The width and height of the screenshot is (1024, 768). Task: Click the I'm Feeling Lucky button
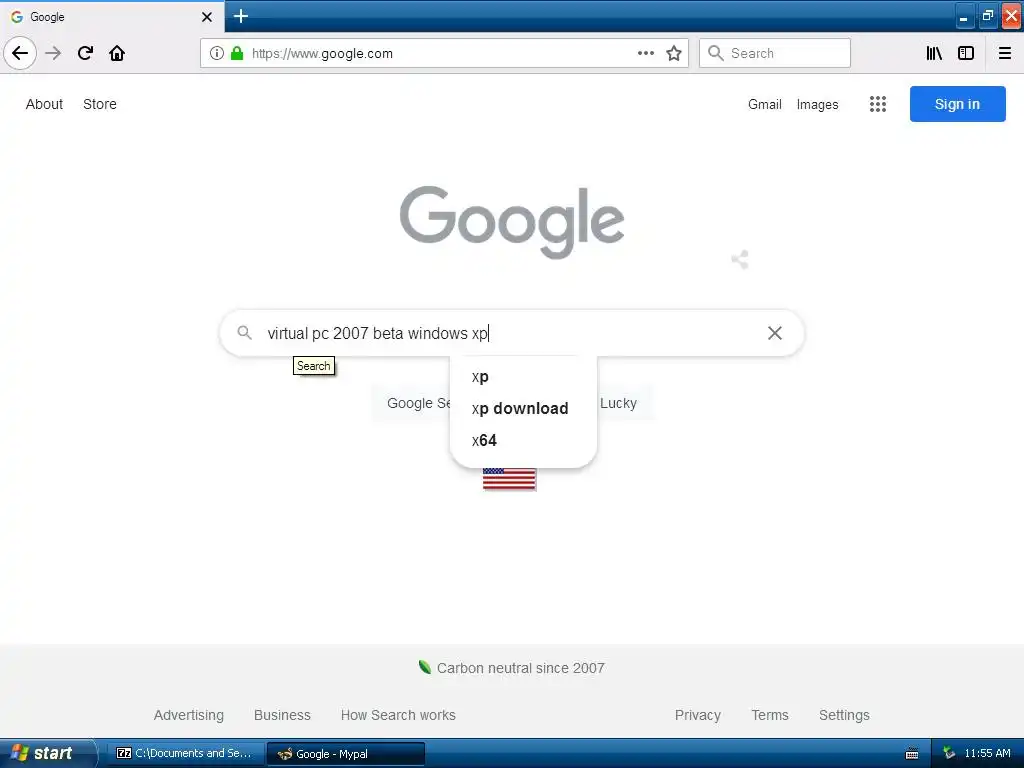[x=624, y=403]
